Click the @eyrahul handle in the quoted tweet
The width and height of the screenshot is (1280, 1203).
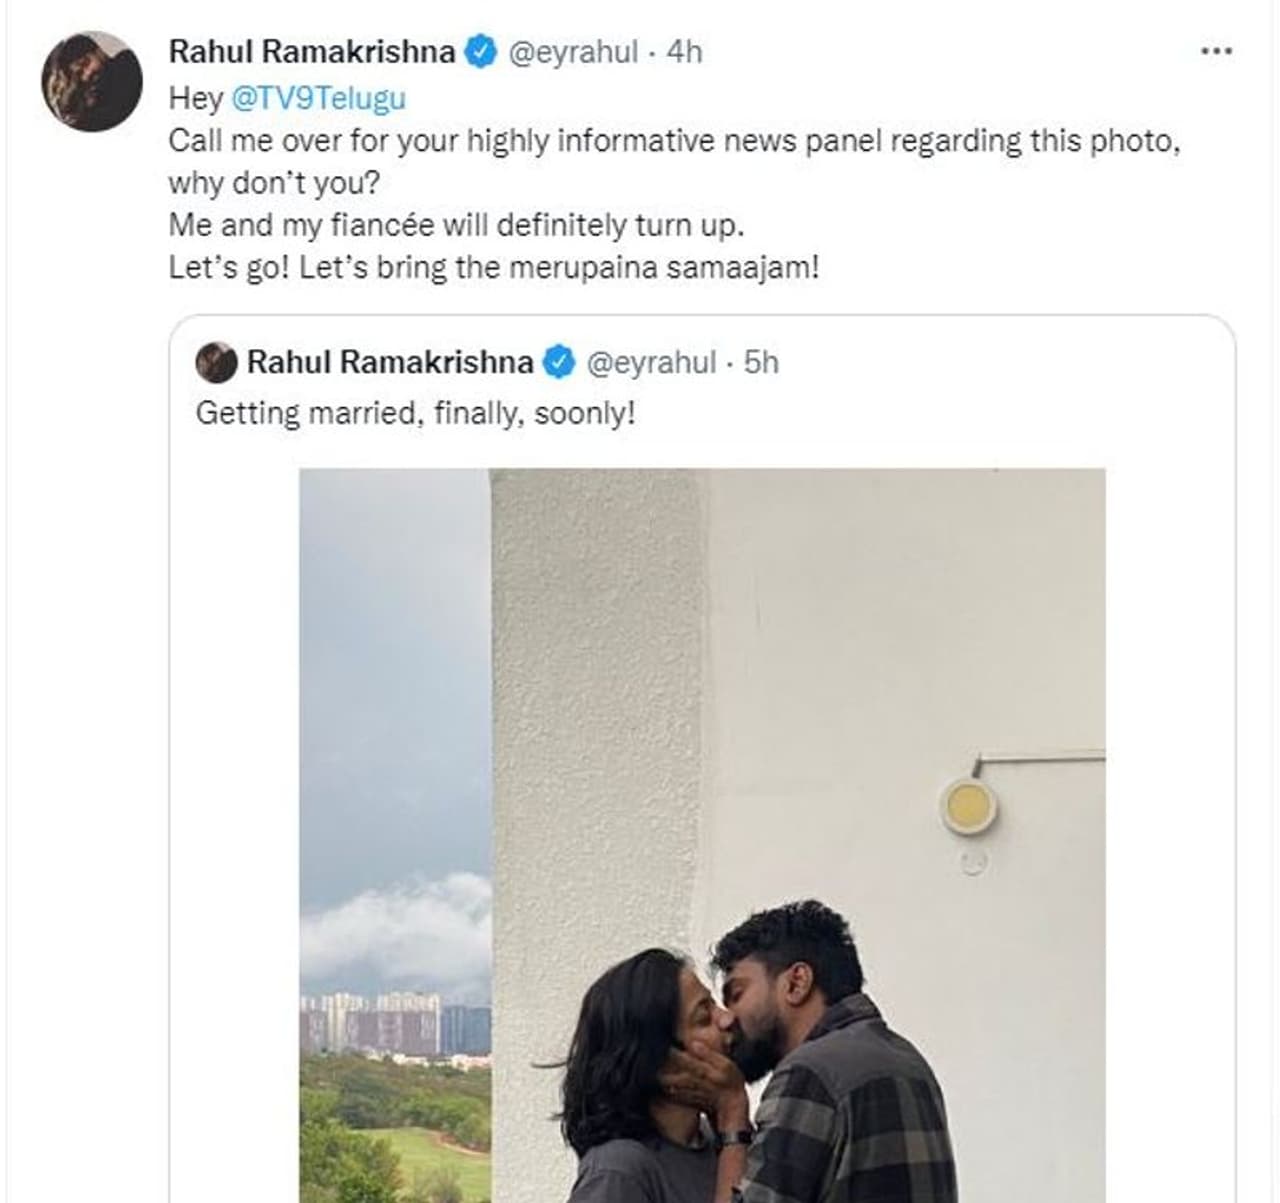point(650,362)
